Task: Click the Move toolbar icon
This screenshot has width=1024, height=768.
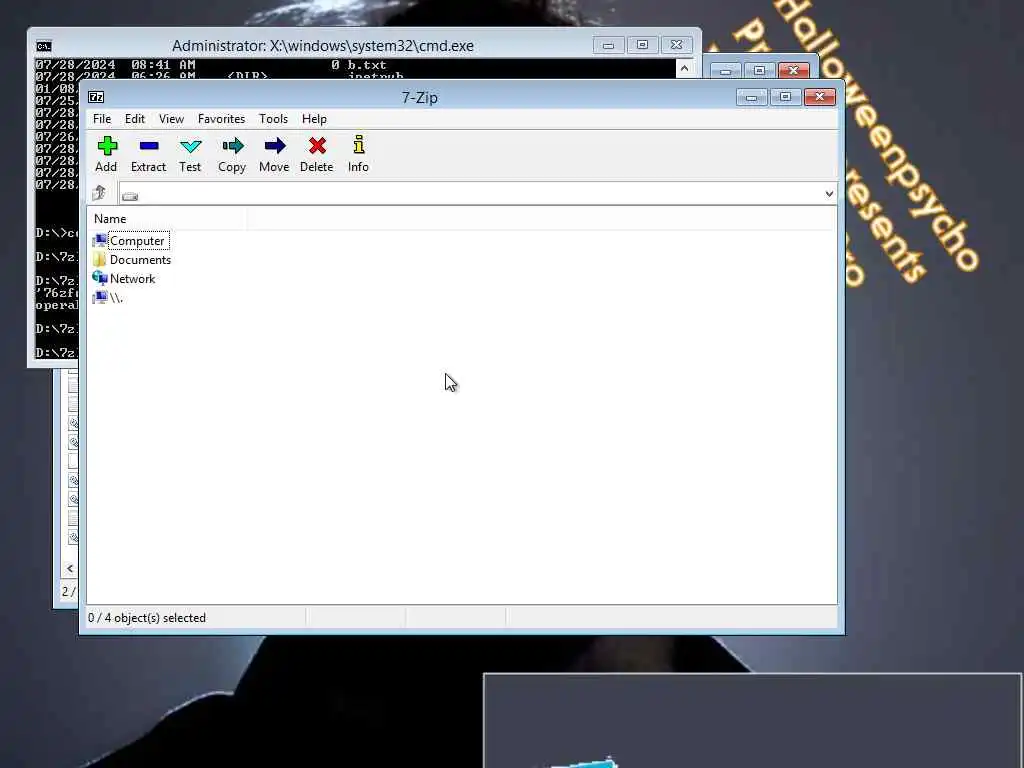Action: tap(275, 146)
